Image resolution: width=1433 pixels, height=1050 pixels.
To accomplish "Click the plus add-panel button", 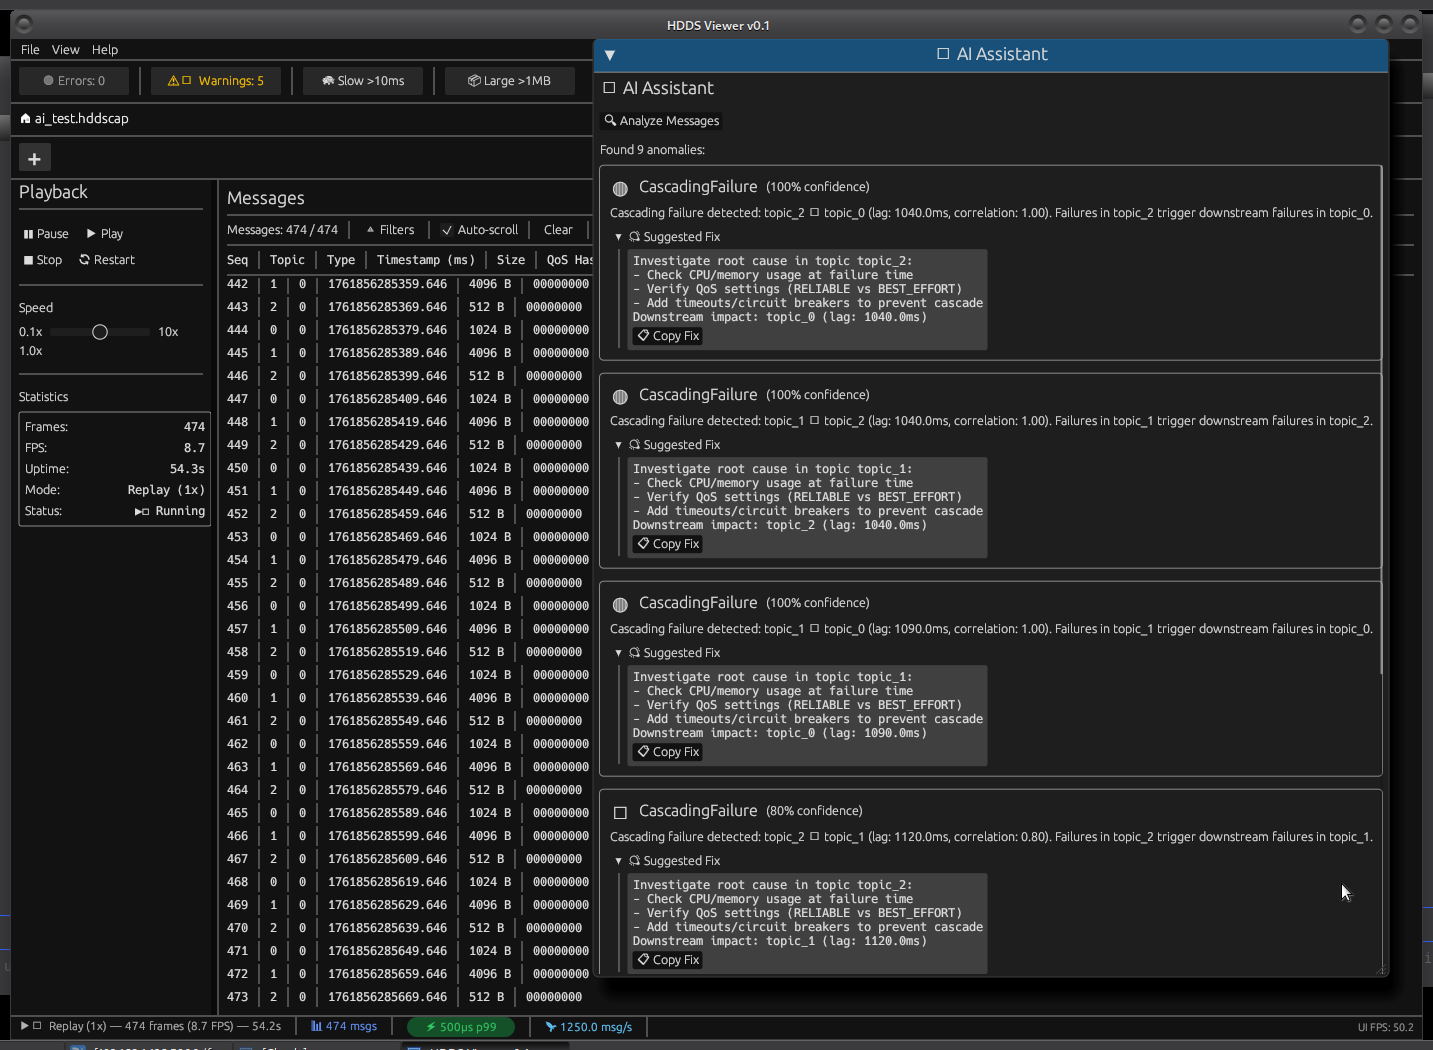I will click(x=34, y=158).
